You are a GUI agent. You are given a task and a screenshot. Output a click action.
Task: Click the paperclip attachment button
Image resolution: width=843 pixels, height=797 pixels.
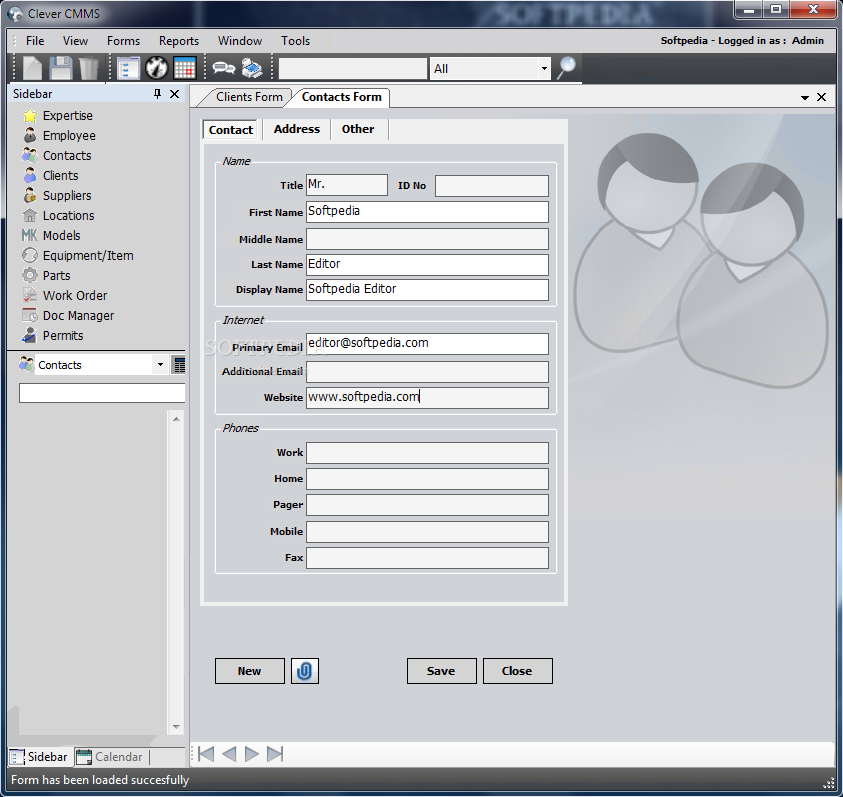pyautogui.click(x=305, y=671)
